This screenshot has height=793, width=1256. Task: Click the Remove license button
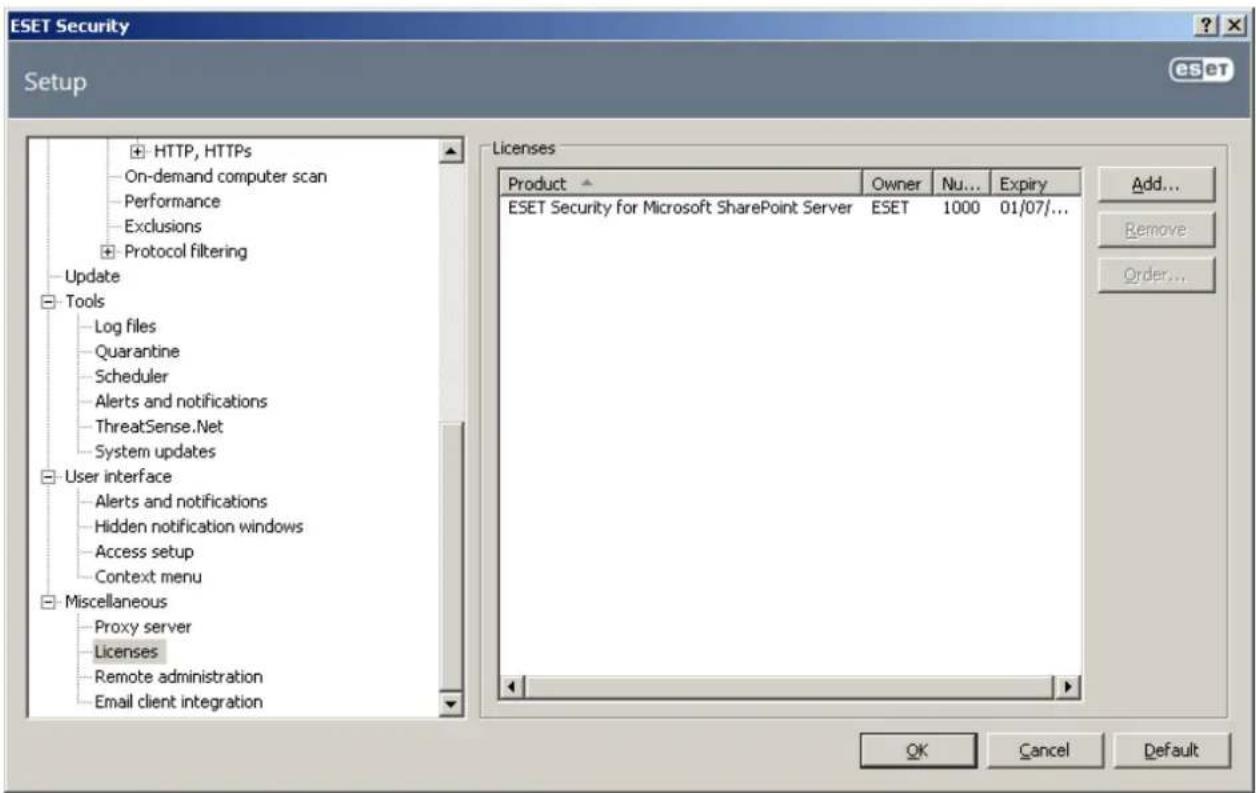click(x=1156, y=230)
